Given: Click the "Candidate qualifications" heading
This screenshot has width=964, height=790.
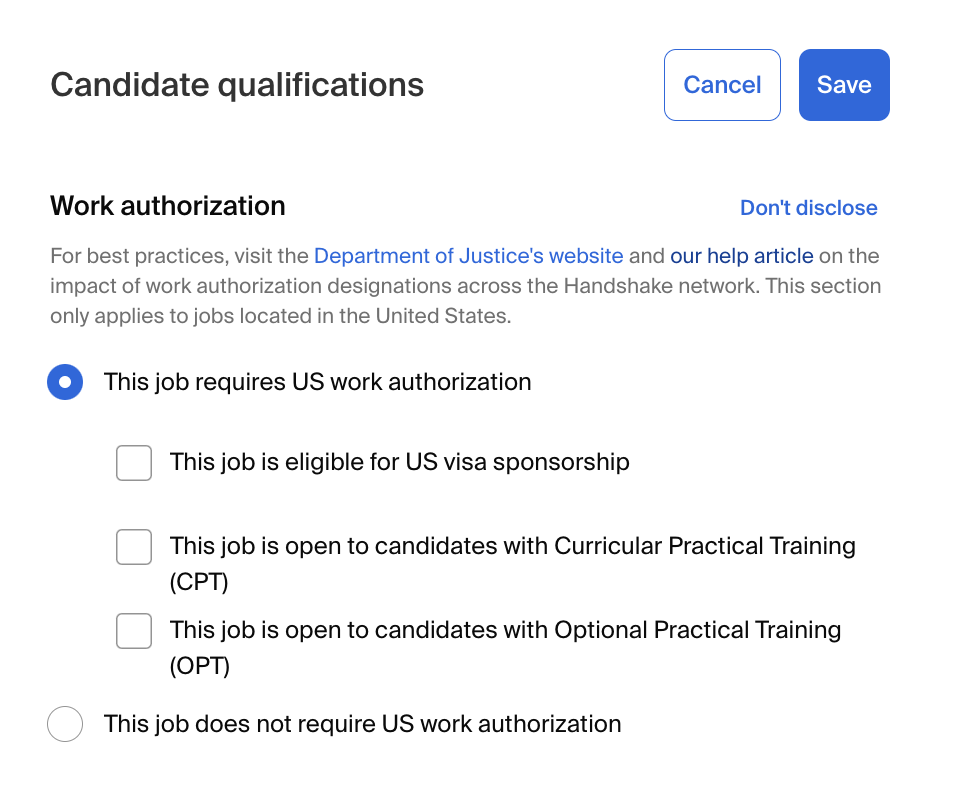Looking at the screenshot, I should pyautogui.click(x=237, y=85).
